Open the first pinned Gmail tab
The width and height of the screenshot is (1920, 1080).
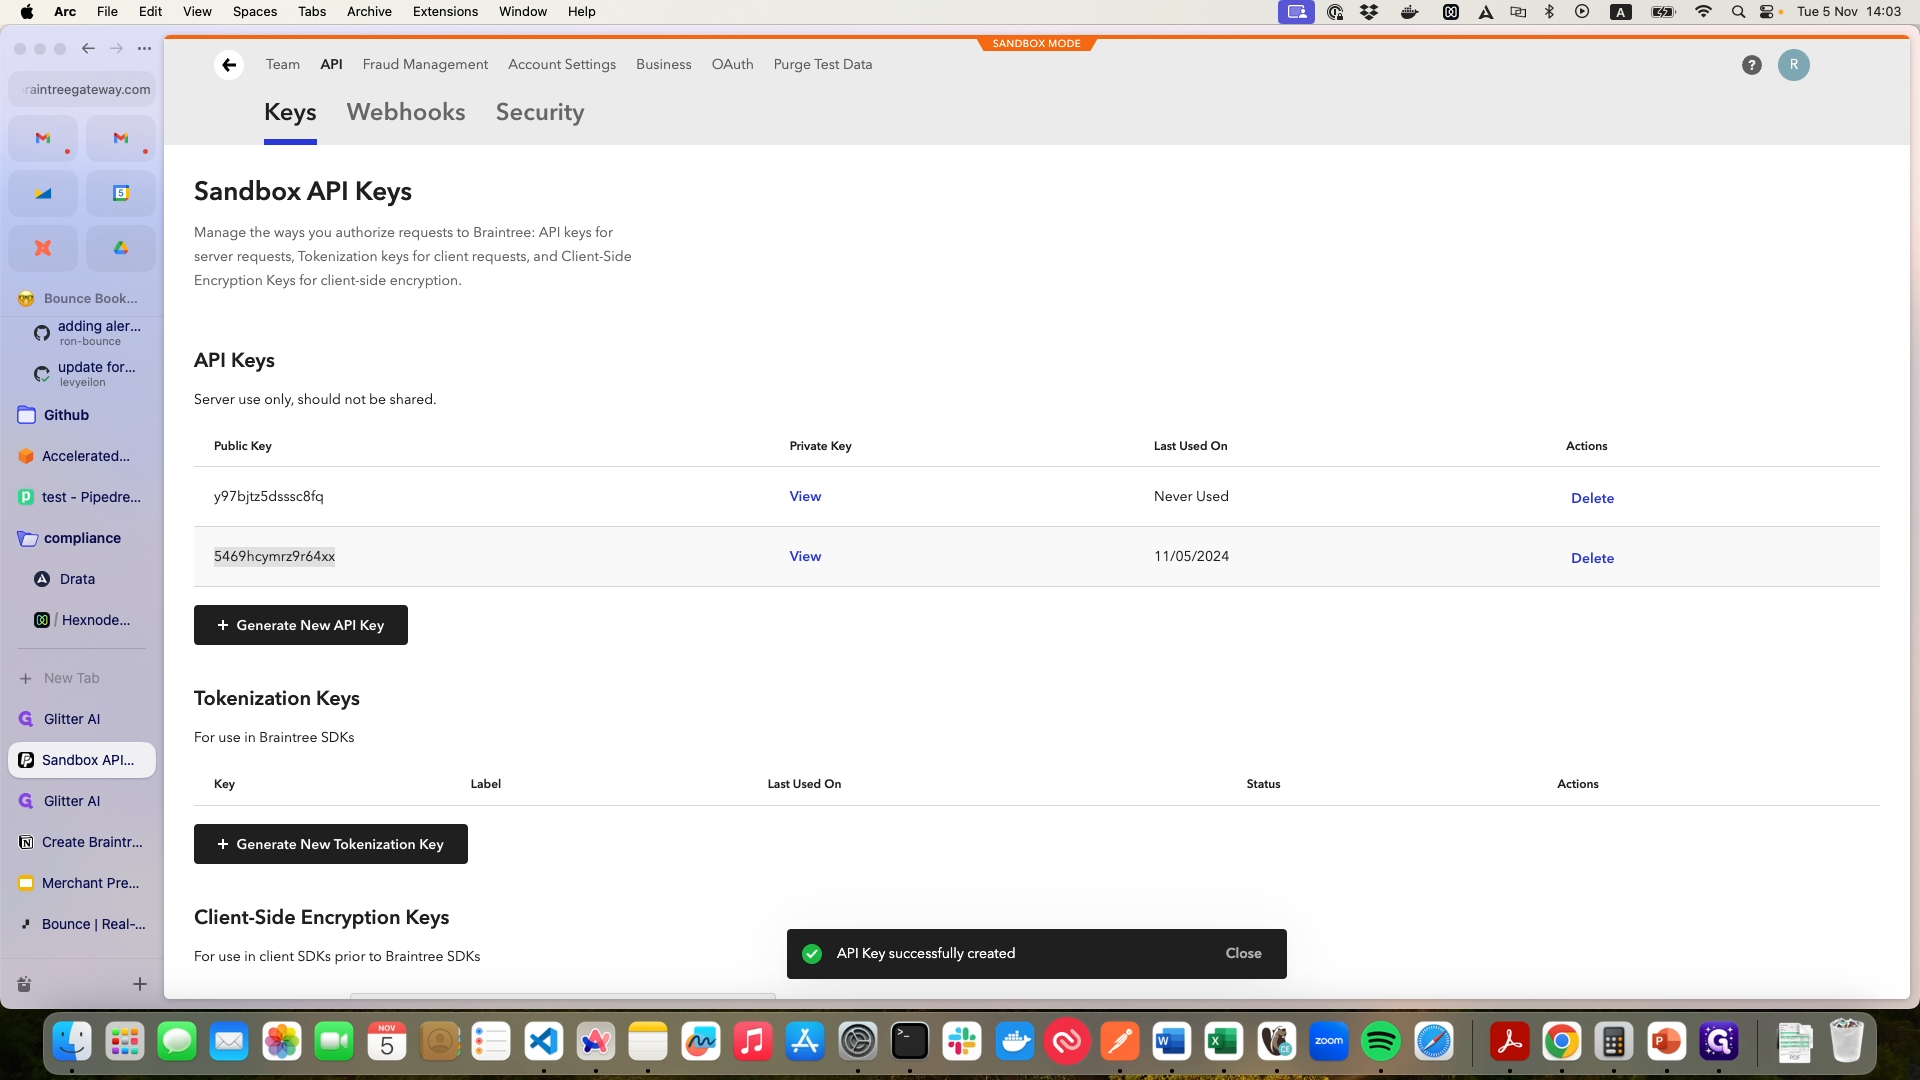pos(43,138)
